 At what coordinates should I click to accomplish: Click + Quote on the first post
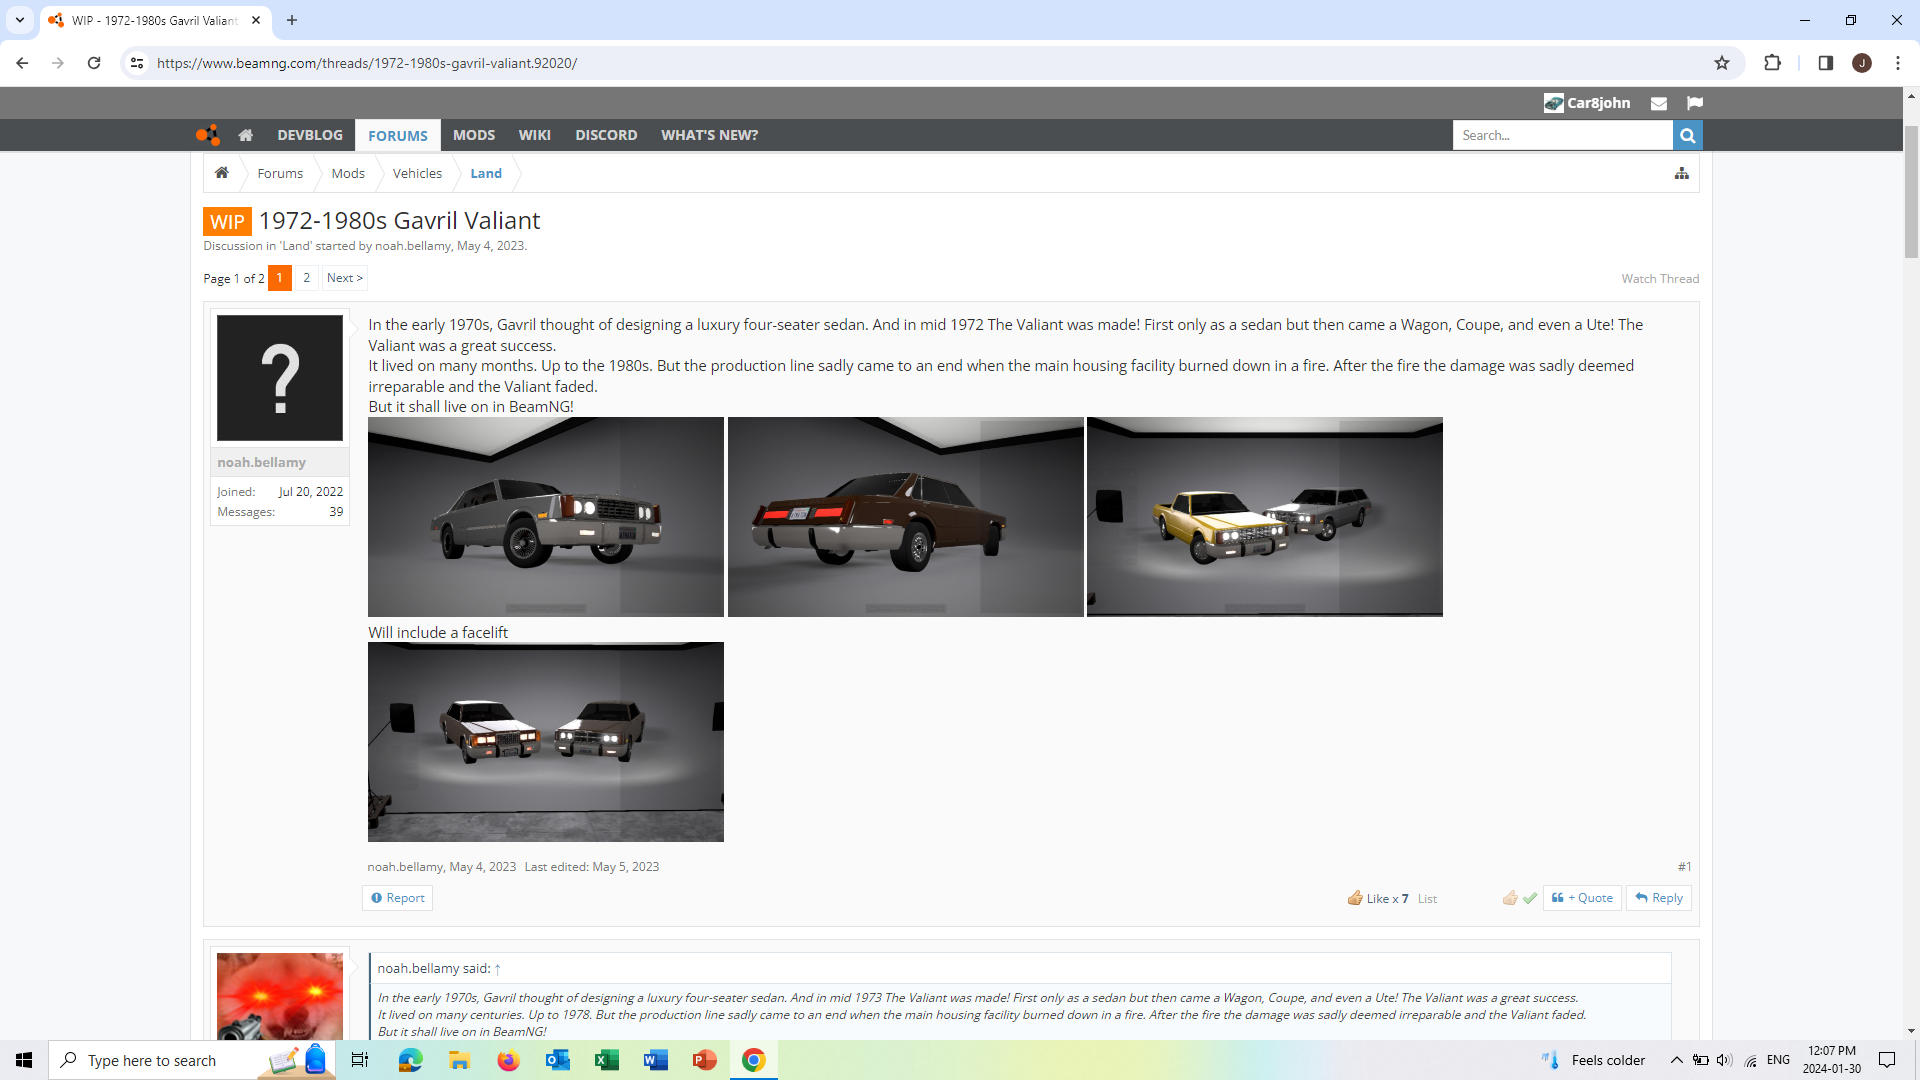1582,898
